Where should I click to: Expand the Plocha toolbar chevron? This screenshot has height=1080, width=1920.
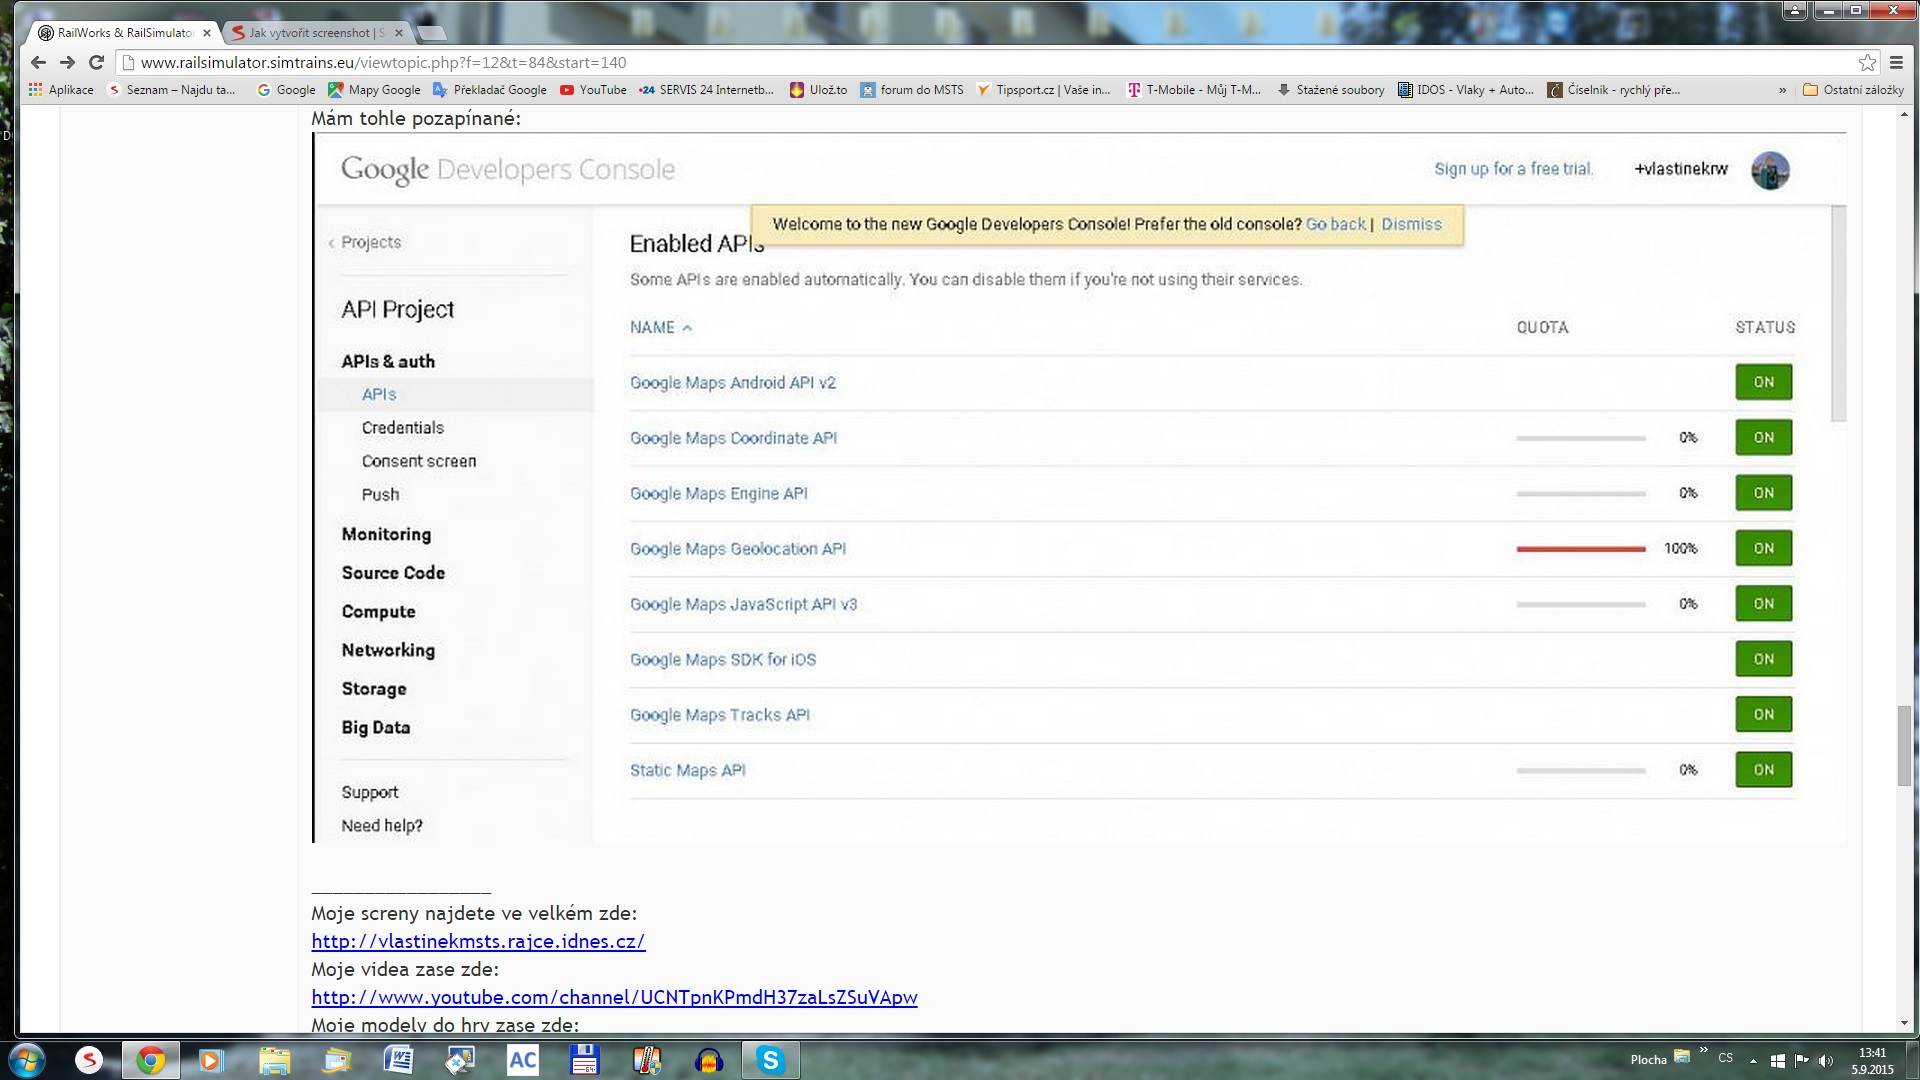click(x=1703, y=1050)
